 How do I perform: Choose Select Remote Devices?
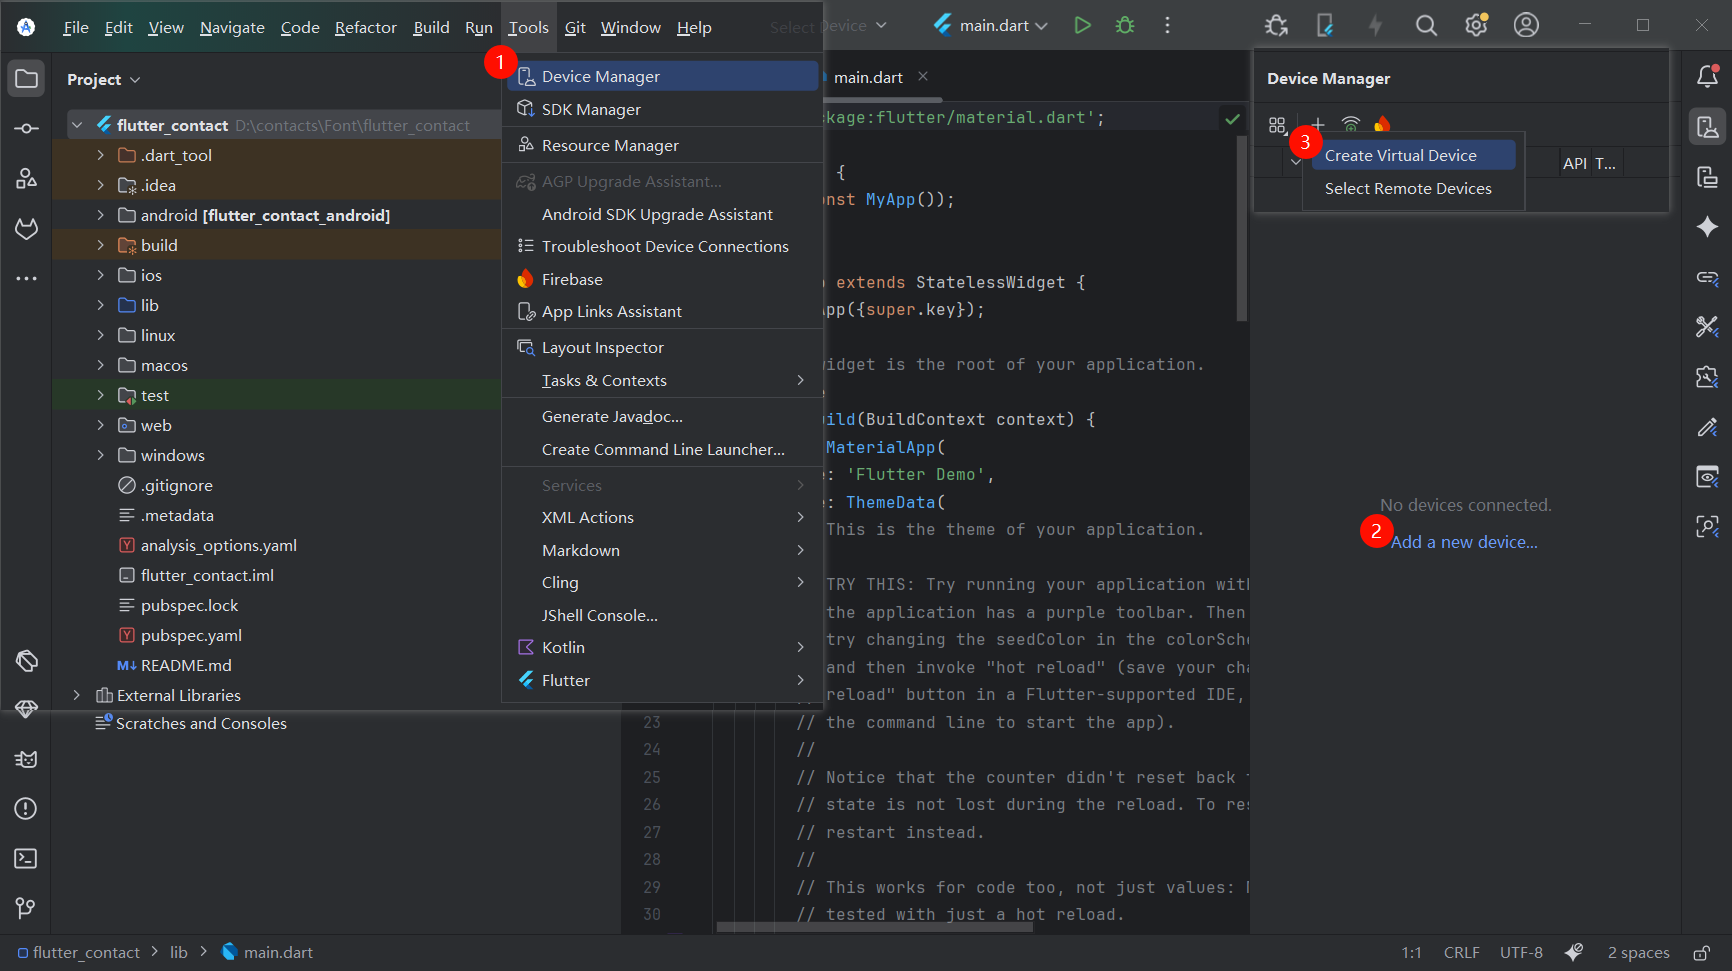[1413, 188]
